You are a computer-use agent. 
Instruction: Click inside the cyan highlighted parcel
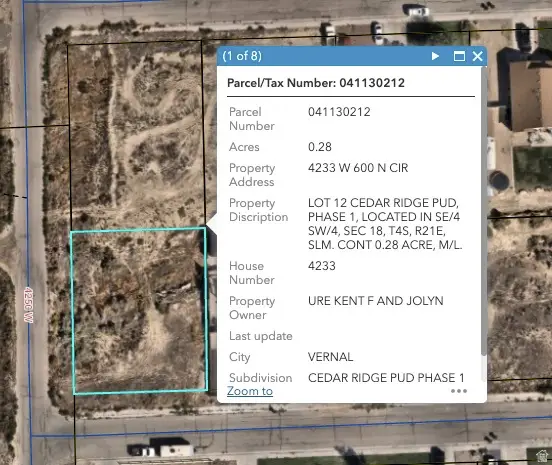tap(139, 311)
